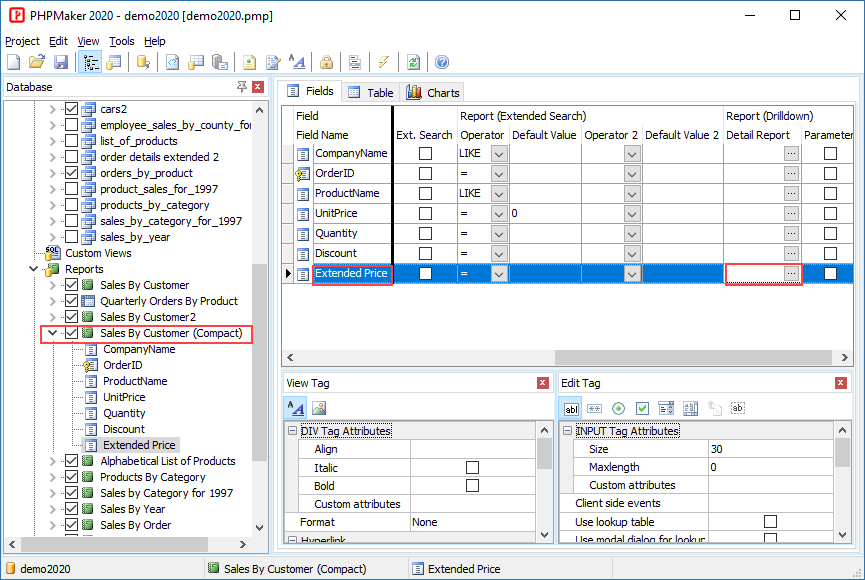This screenshot has height=580, width=865.
Task: Select the Radio button edit tag icon
Action: point(618,408)
